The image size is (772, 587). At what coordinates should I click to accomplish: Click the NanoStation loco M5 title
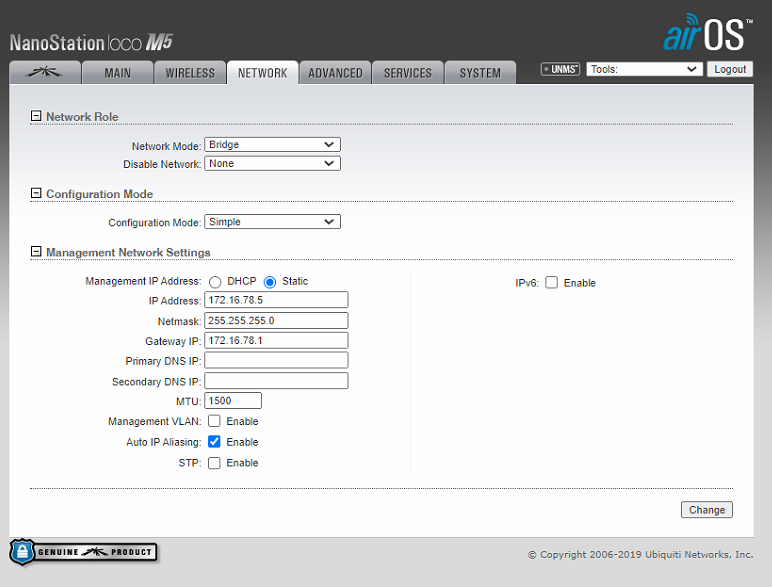tap(91, 42)
